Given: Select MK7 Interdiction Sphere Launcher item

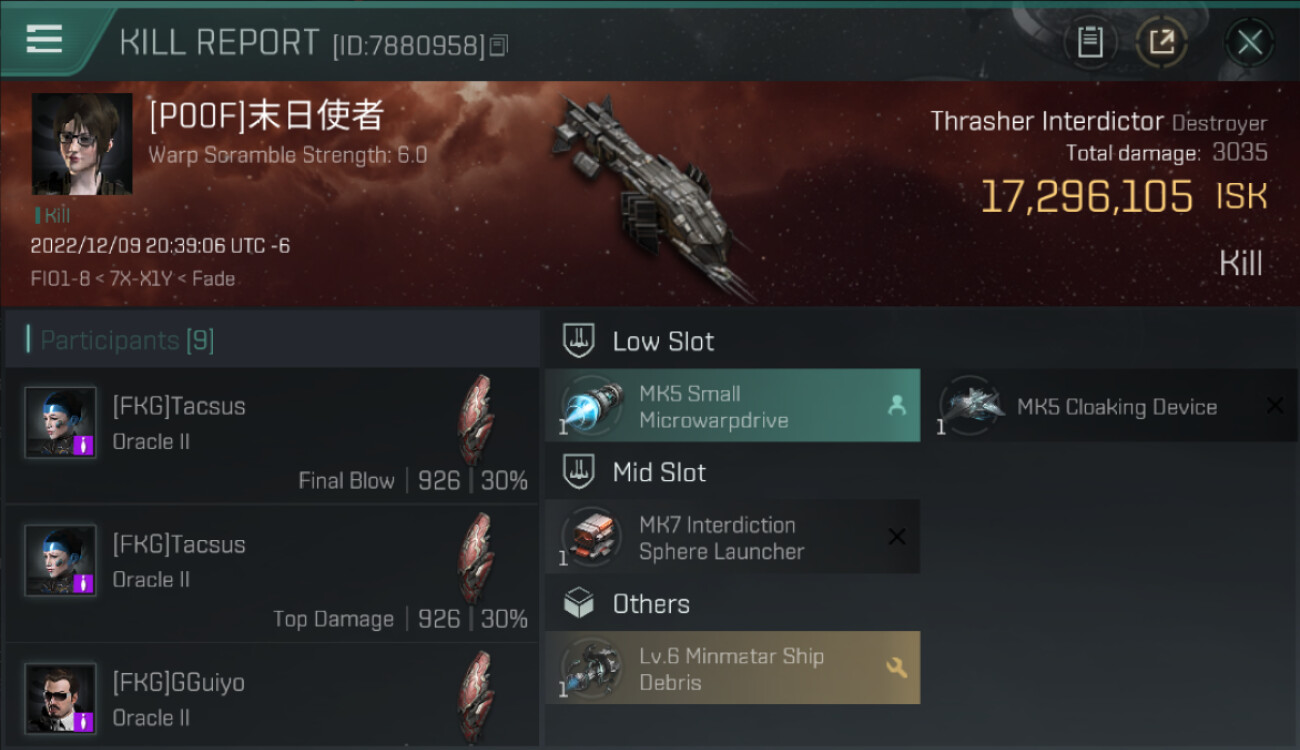Looking at the screenshot, I should click(732, 537).
